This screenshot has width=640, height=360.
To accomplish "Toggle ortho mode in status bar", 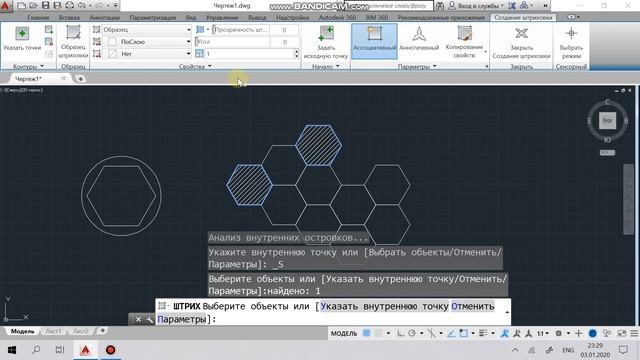I will pyautogui.click(x=400, y=333).
